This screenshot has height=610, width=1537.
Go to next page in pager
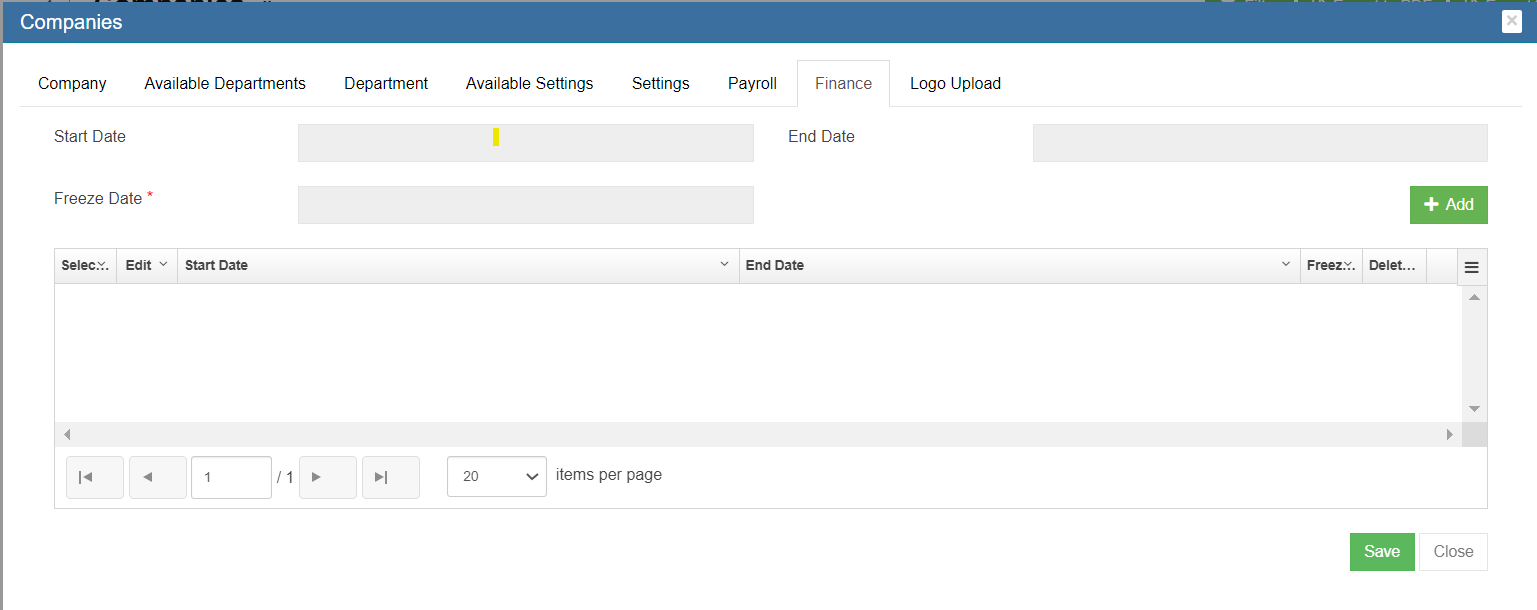tap(327, 477)
